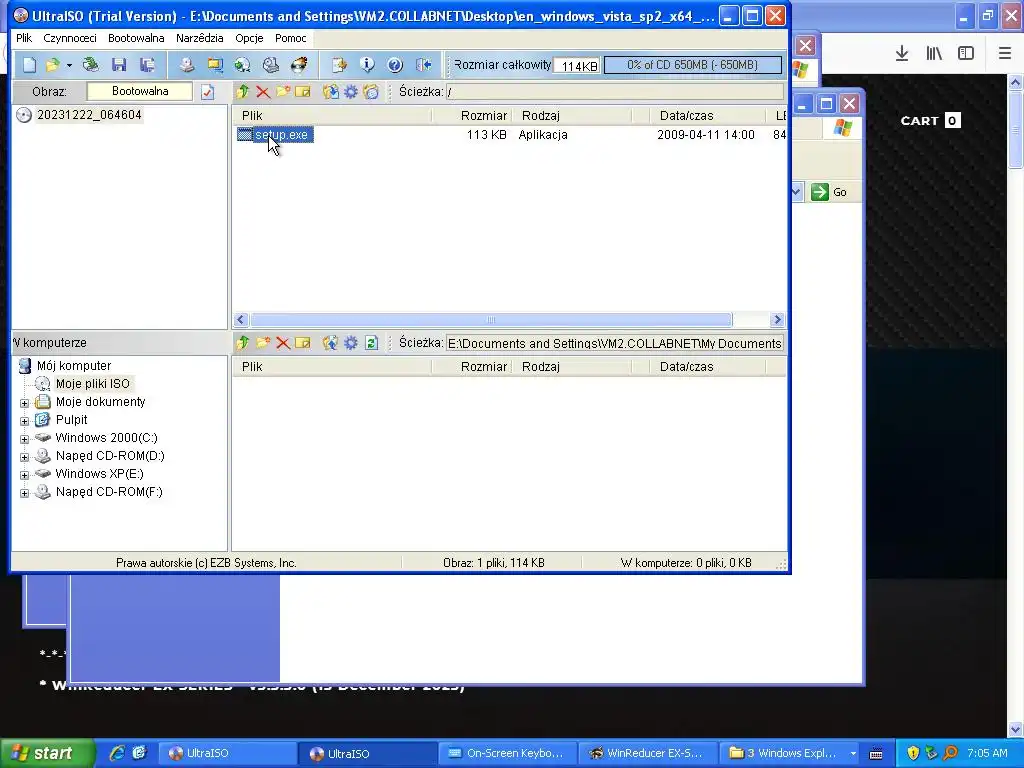
Task: Open the Narzędzia menu
Action: 199,38
